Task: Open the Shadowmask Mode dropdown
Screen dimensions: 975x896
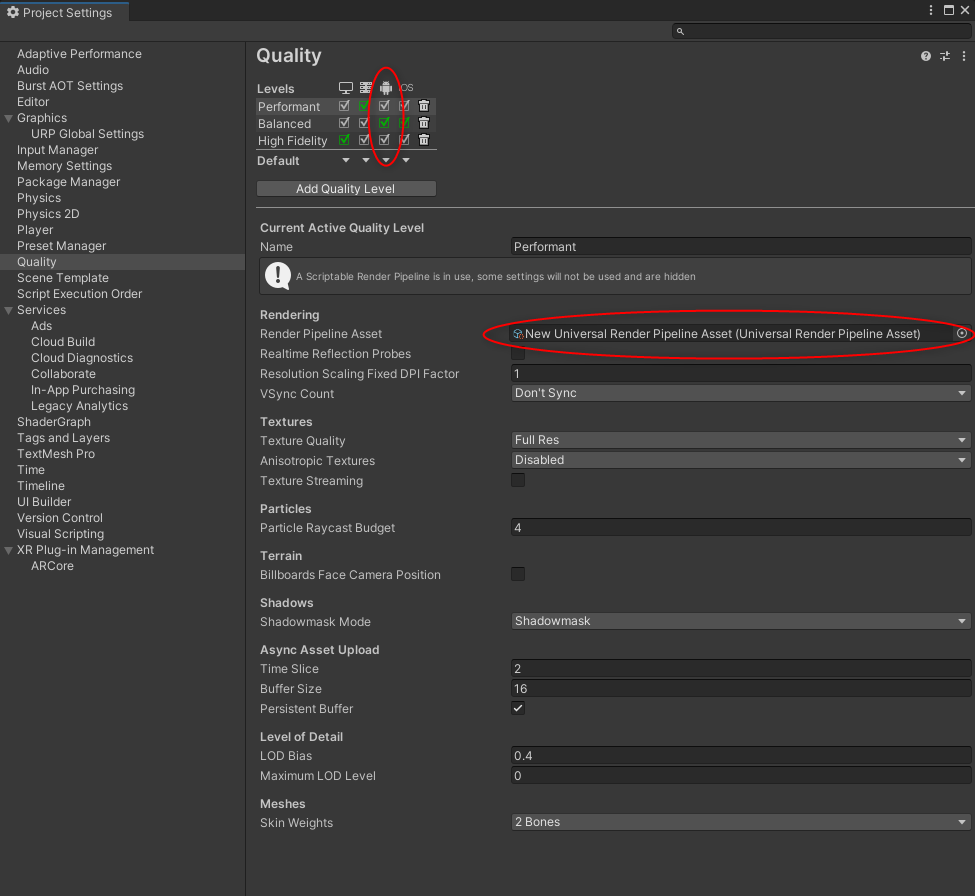Action: pyautogui.click(x=741, y=621)
